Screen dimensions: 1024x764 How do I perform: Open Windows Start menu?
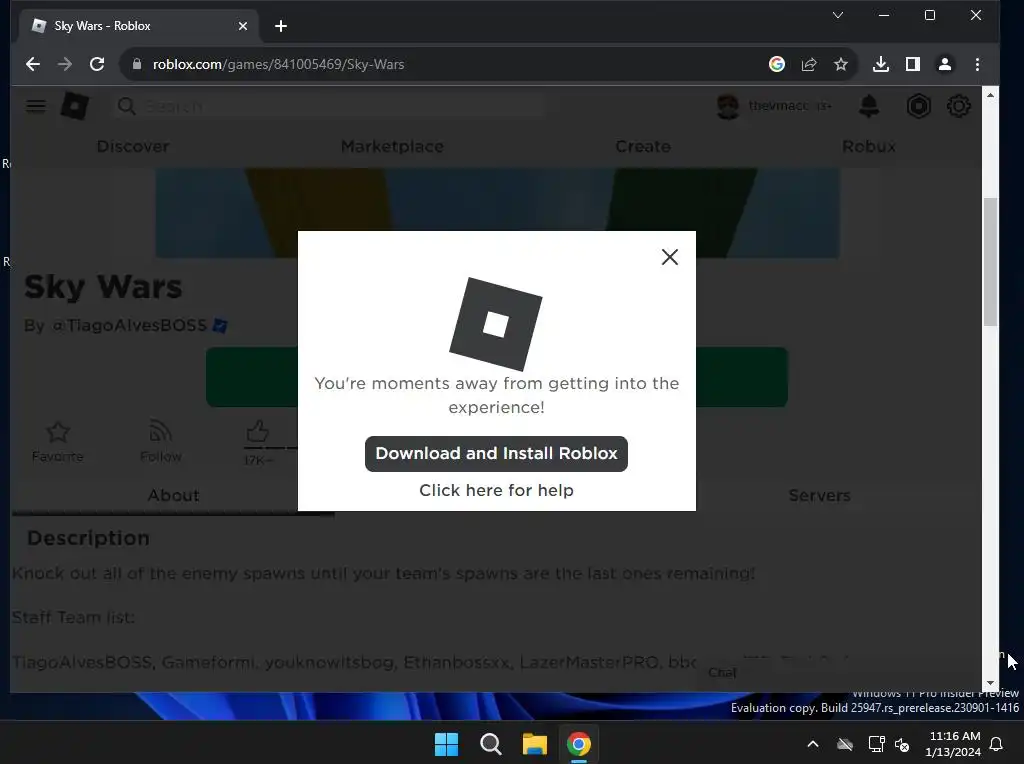pyautogui.click(x=447, y=744)
